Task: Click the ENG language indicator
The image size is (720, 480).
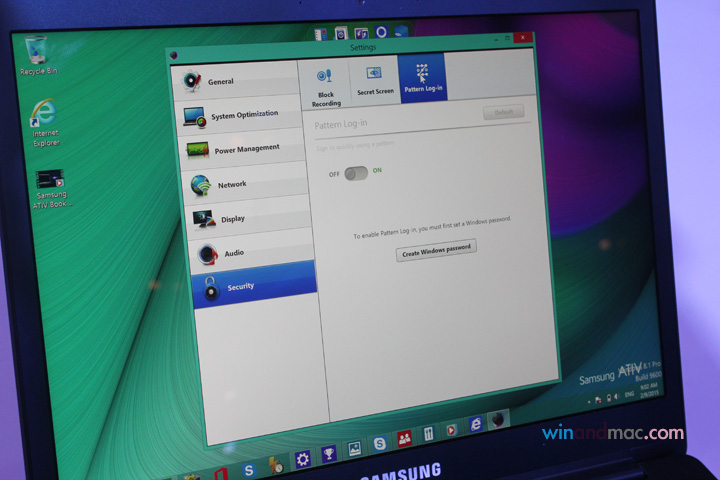Action: point(629,394)
